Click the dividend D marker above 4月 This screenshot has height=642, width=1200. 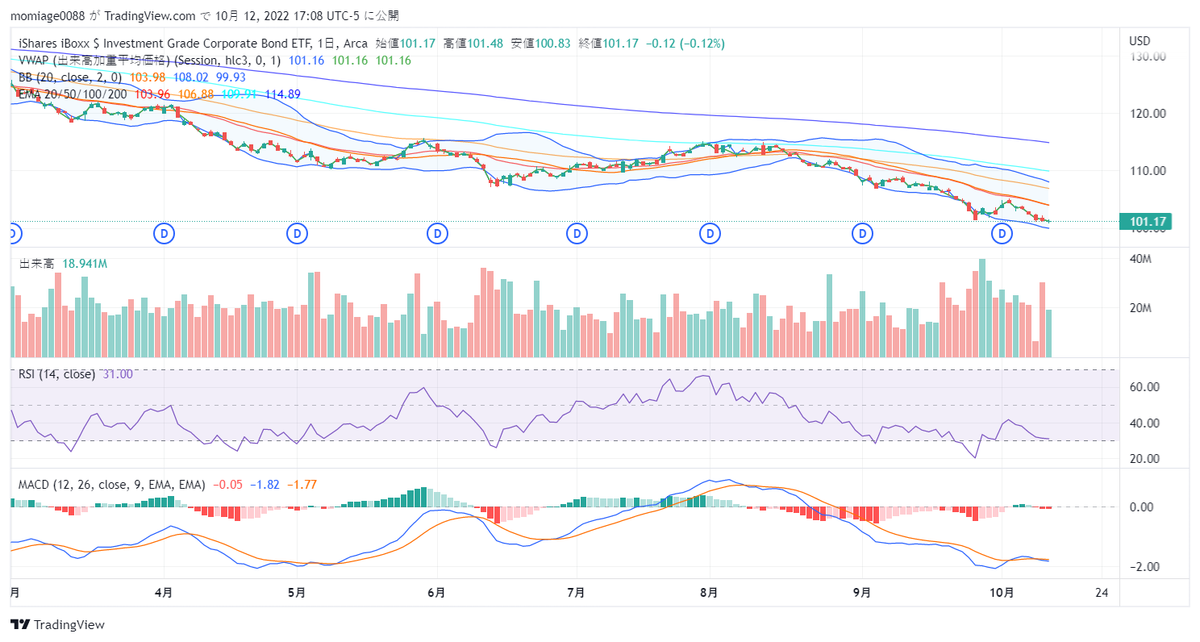(165, 233)
